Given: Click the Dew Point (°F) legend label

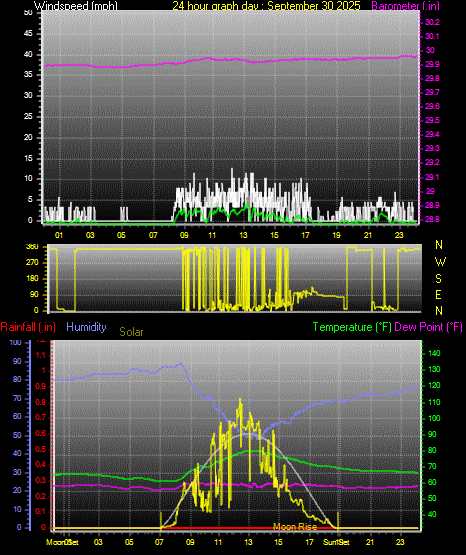Looking at the screenshot, I should [428, 327].
